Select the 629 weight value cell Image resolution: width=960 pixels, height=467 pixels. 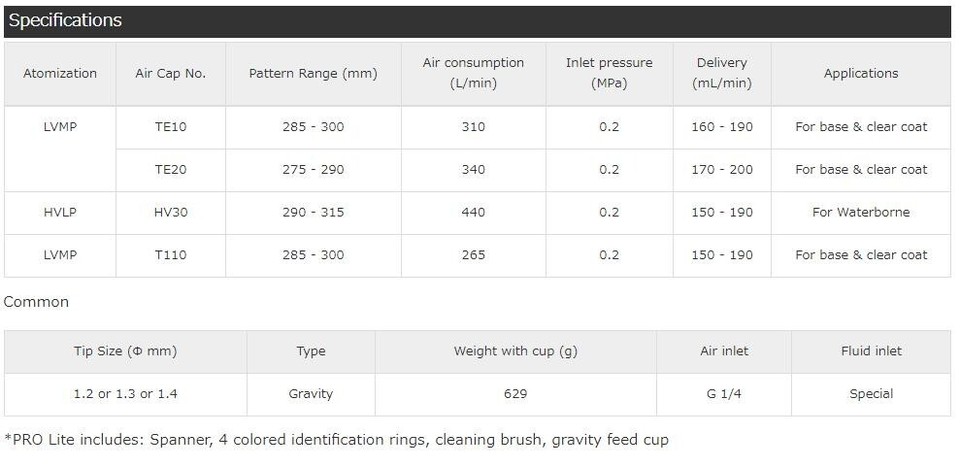coord(516,395)
